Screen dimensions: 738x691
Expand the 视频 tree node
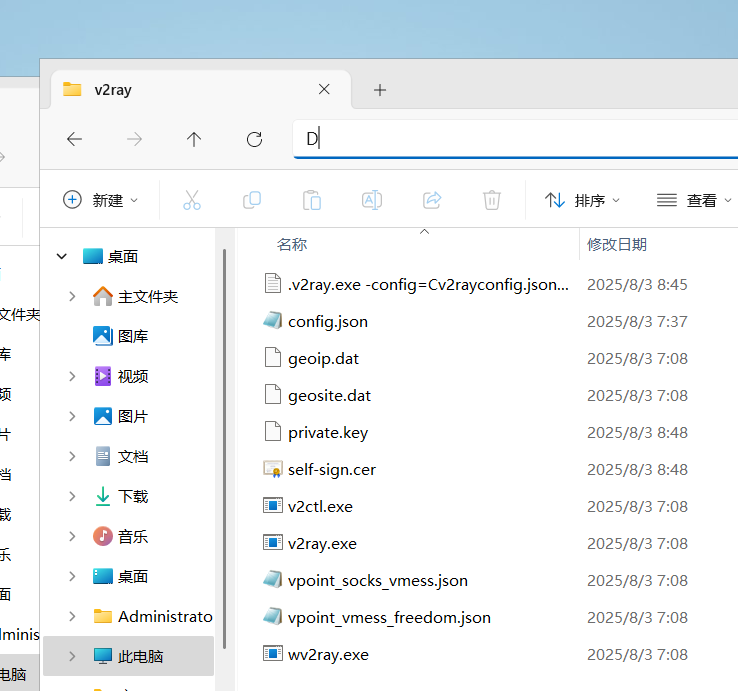(72, 377)
